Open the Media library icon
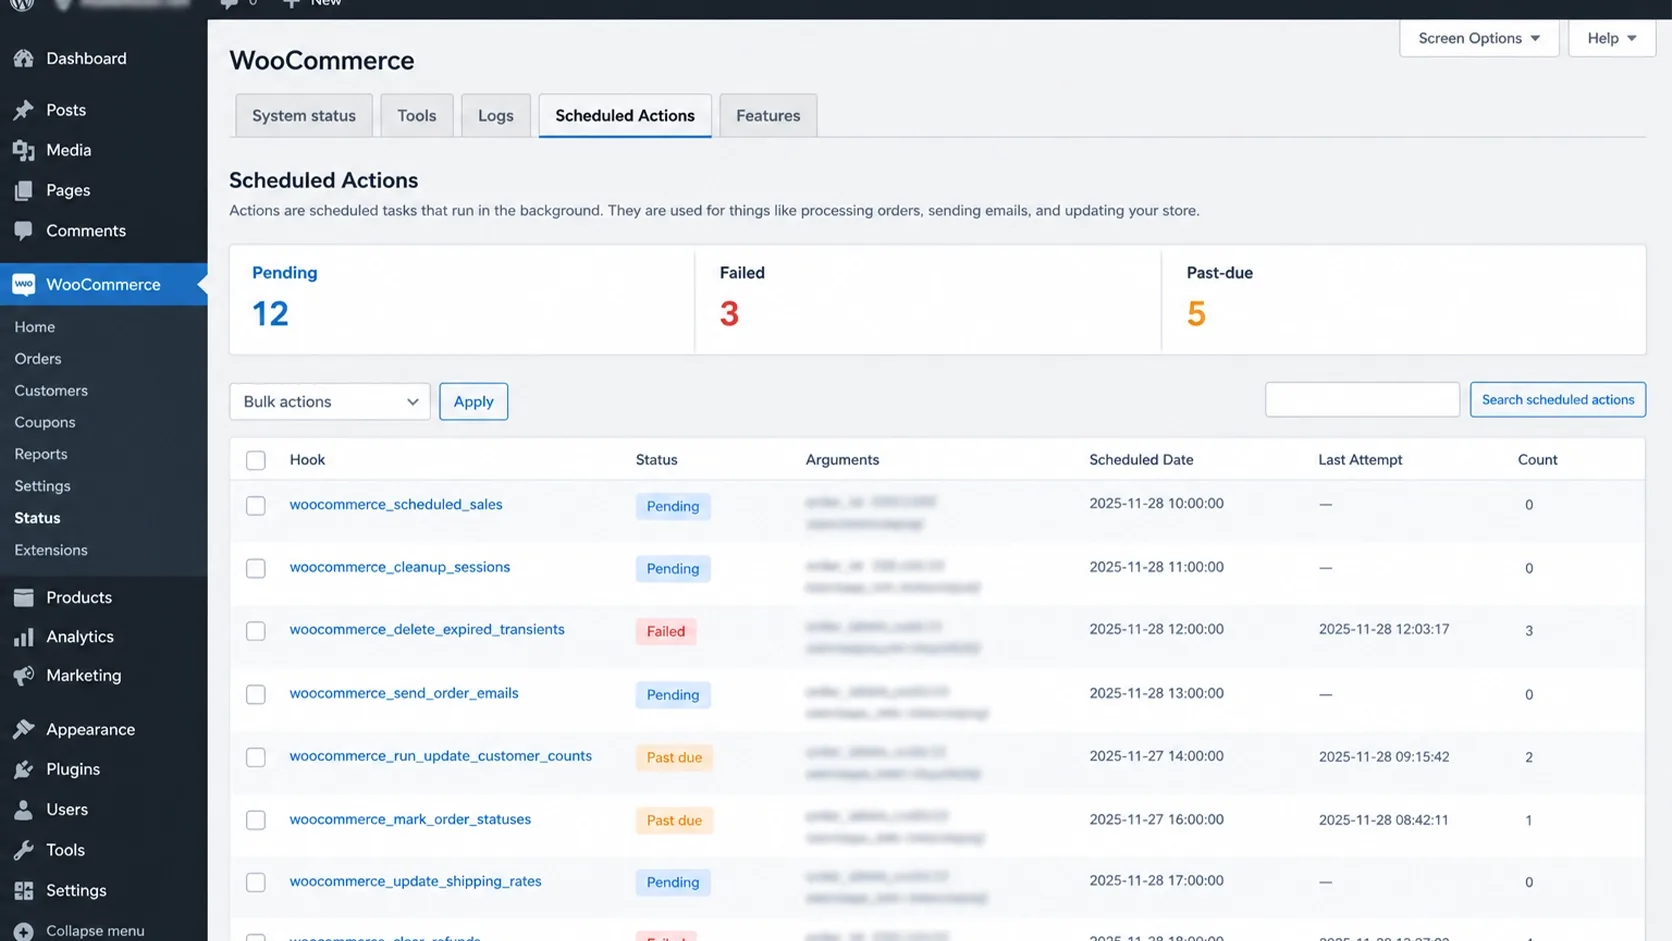 [23, 150]
